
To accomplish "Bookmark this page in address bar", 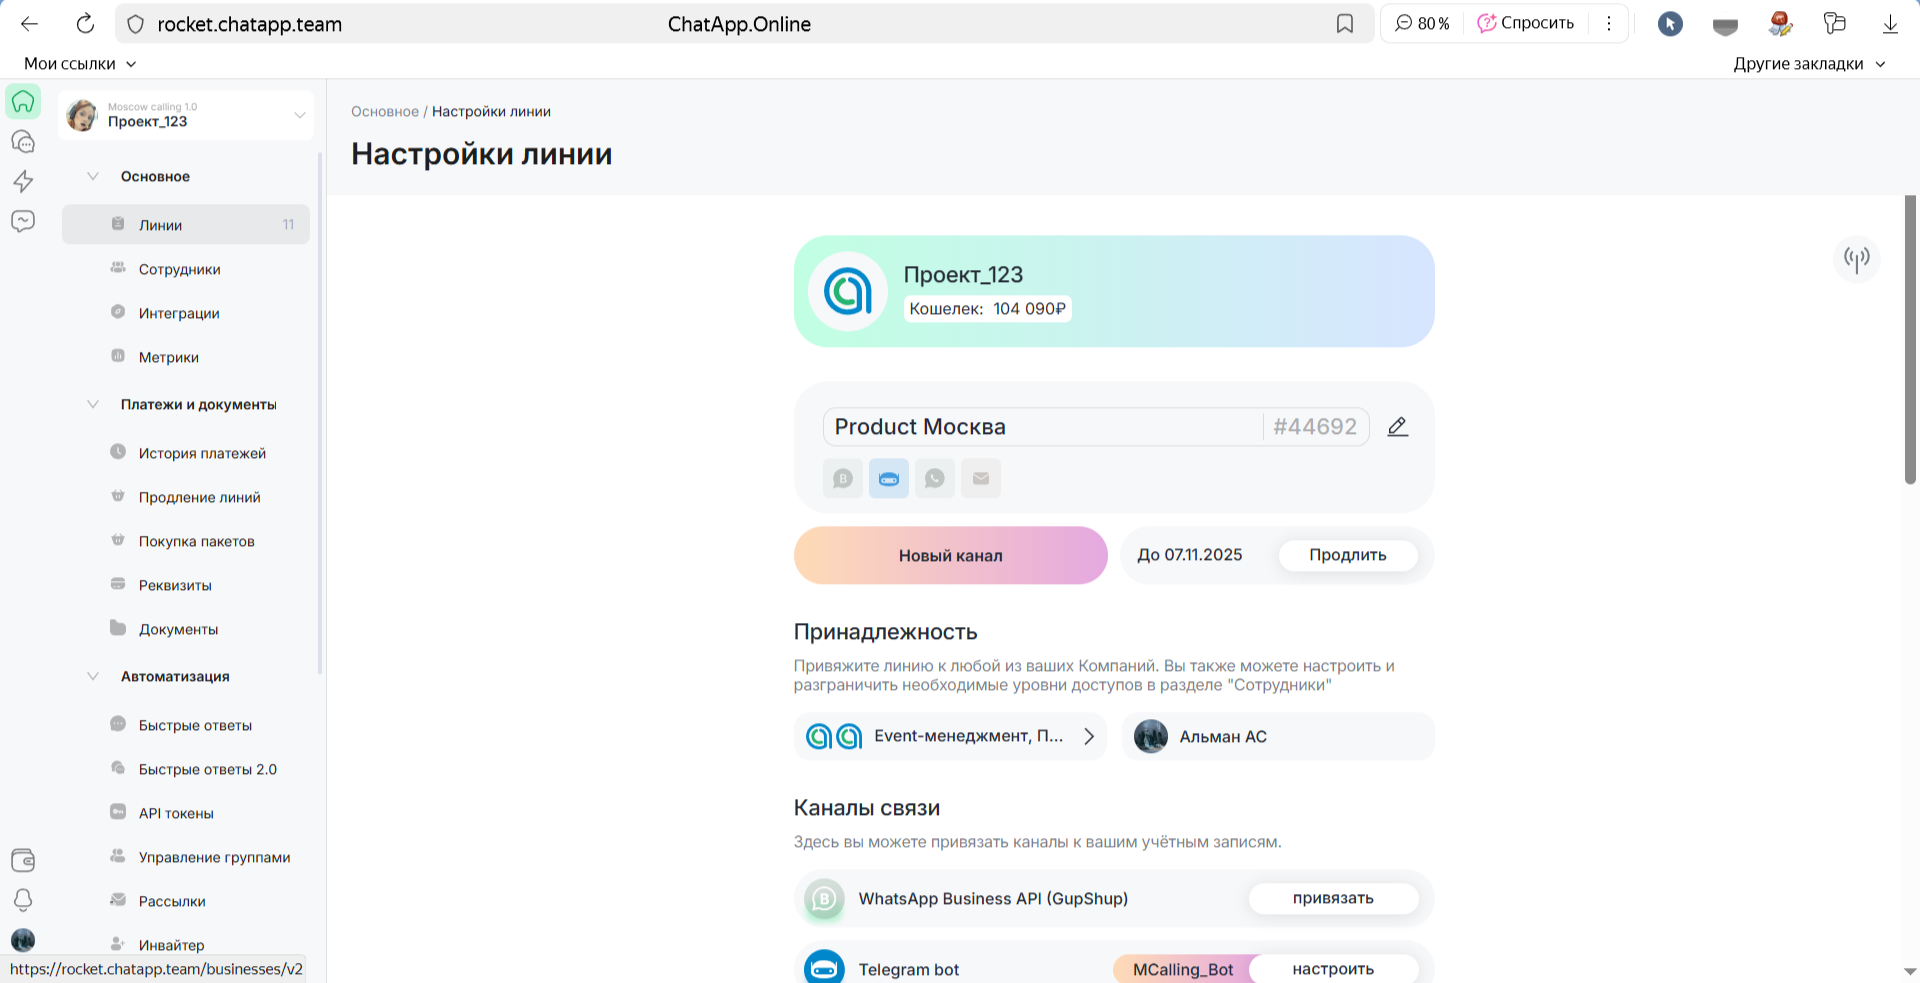I will [1345, 24].
